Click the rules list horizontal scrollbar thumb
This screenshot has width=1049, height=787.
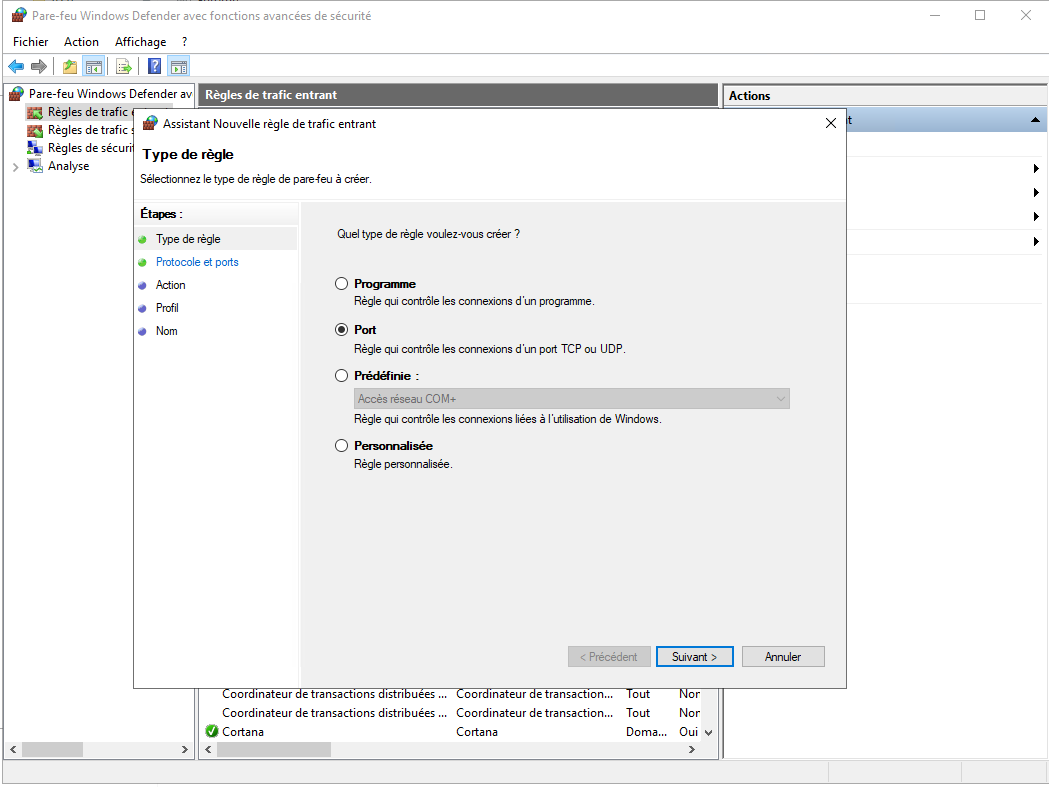coord(274,750)
